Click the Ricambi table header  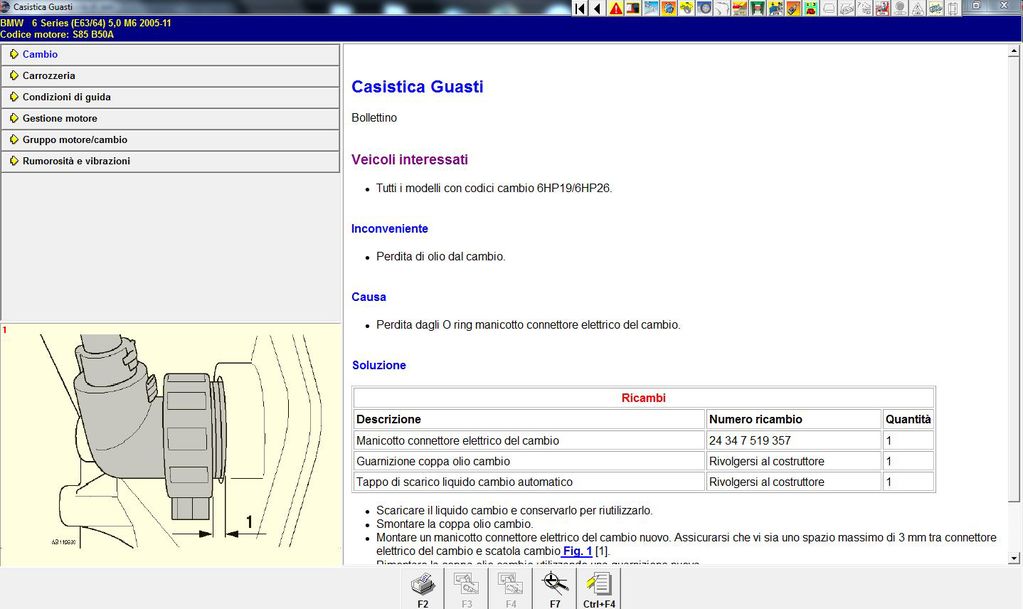643,398
